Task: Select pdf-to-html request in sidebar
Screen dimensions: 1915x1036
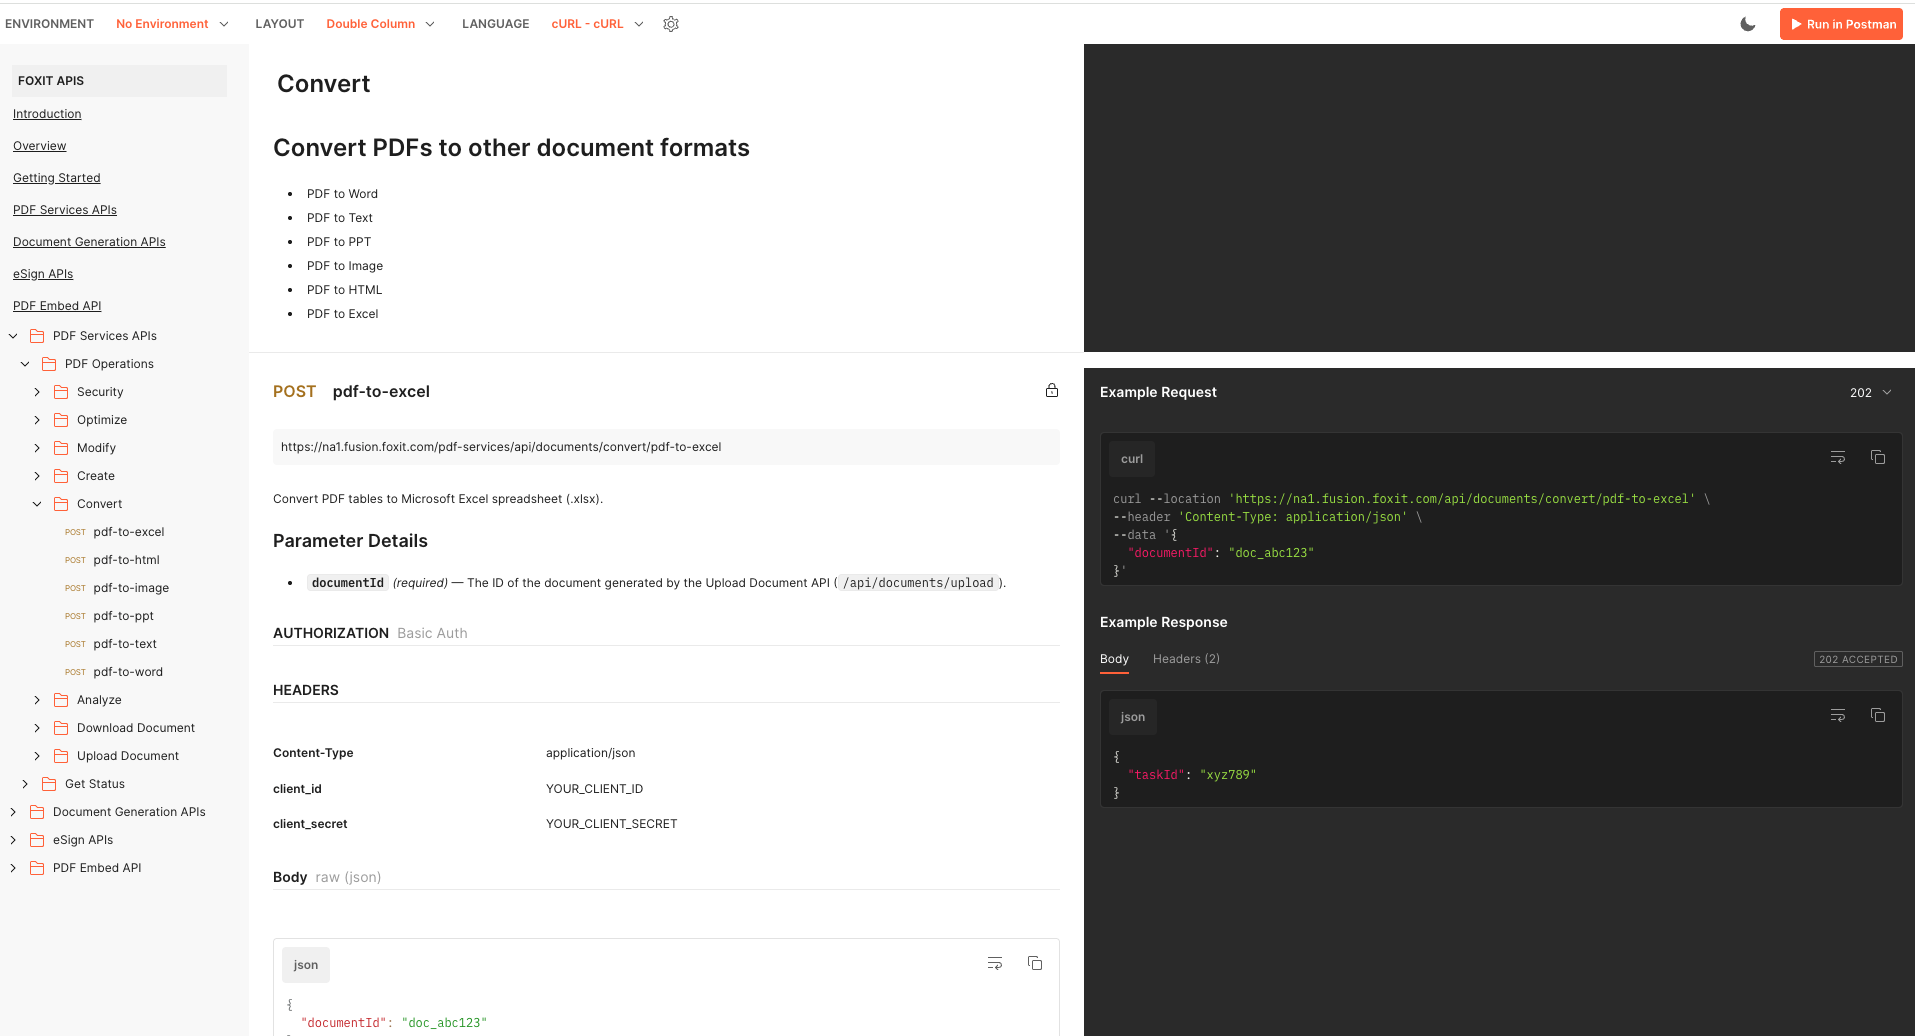Action: [126, 560]
